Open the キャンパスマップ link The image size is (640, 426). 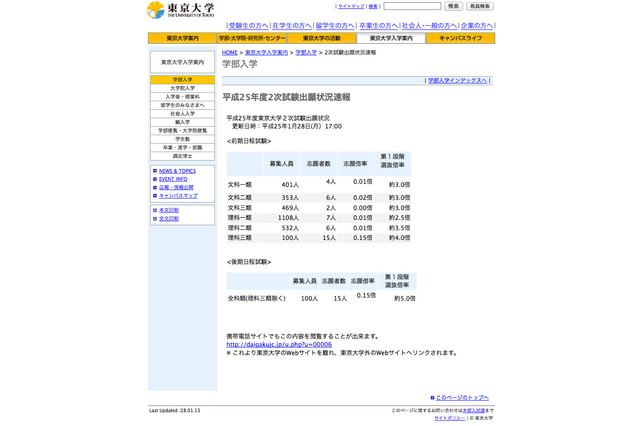pos(178,196)
